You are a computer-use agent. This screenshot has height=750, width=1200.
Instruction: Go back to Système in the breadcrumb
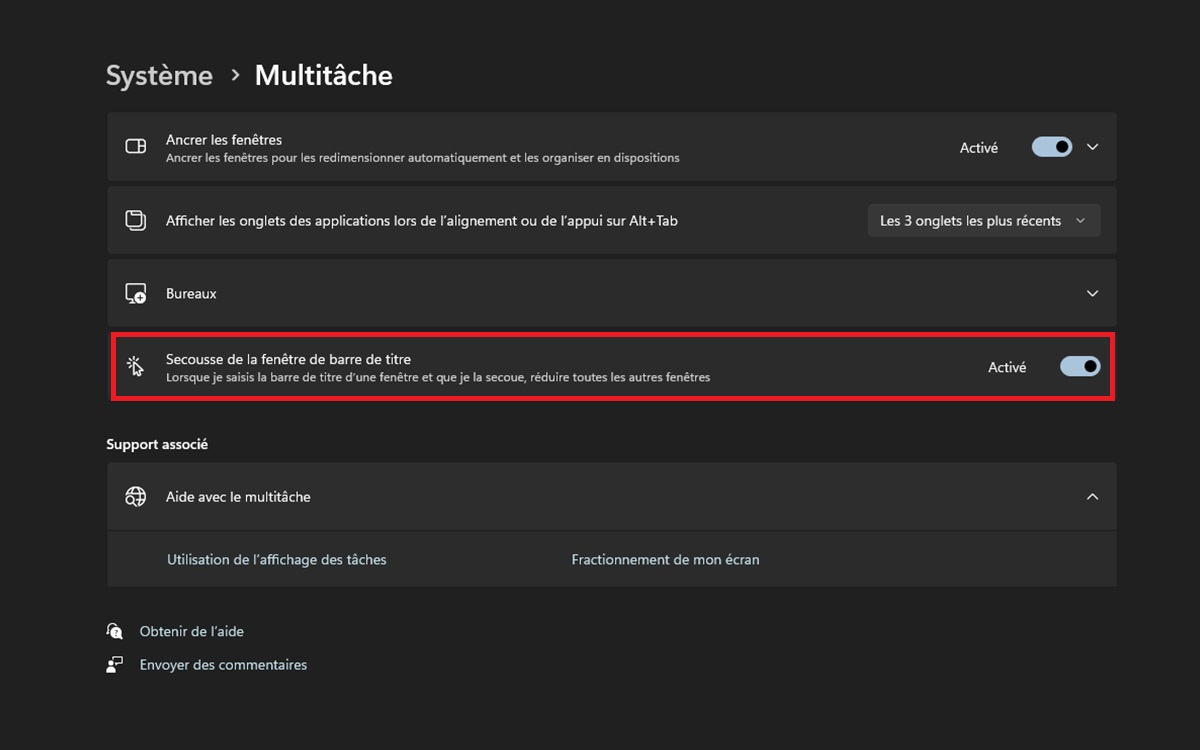coord(159,76)
